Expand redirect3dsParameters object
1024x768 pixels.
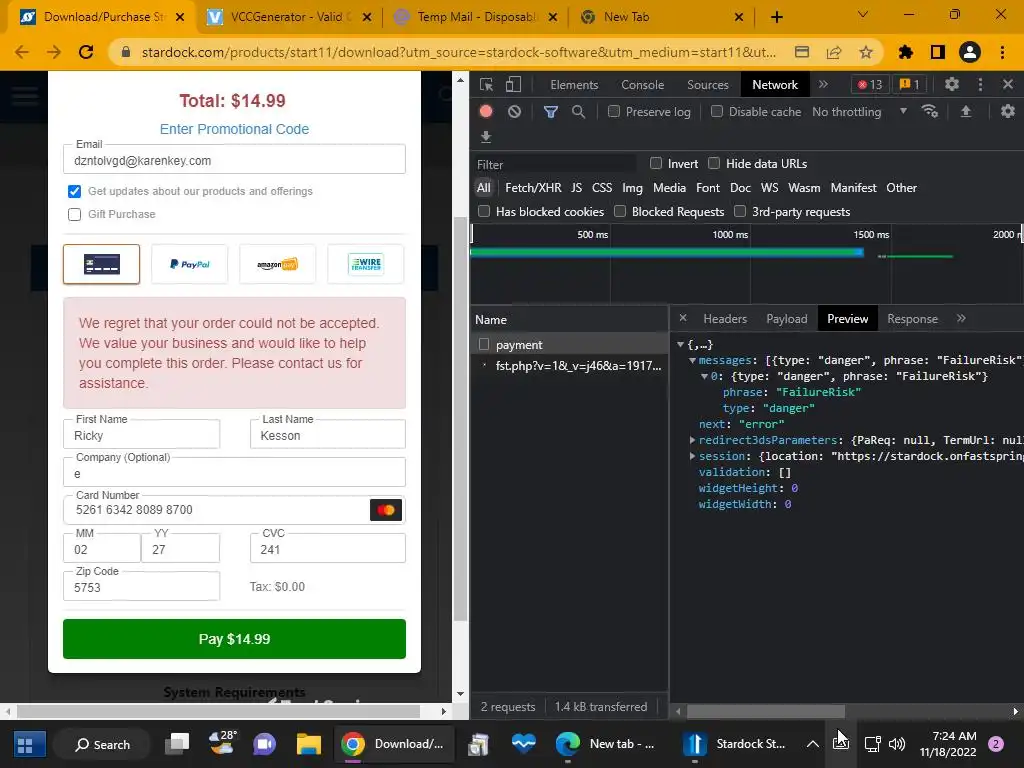coord(692,440)
